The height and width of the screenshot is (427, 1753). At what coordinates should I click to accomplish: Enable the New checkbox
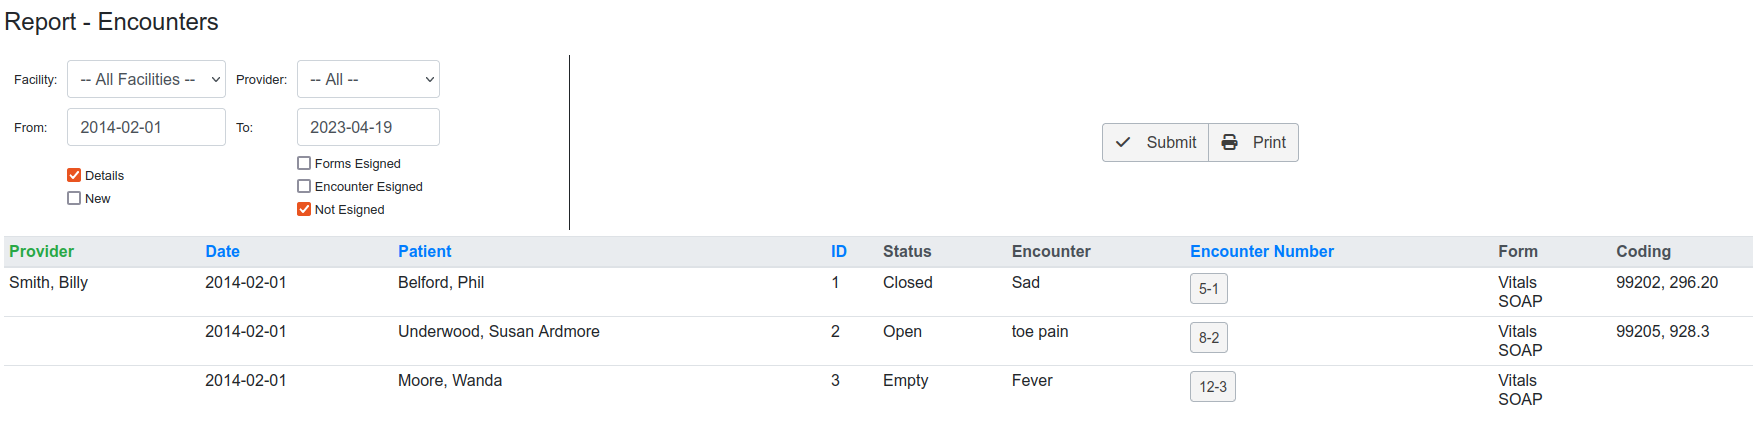coord(74,198)
